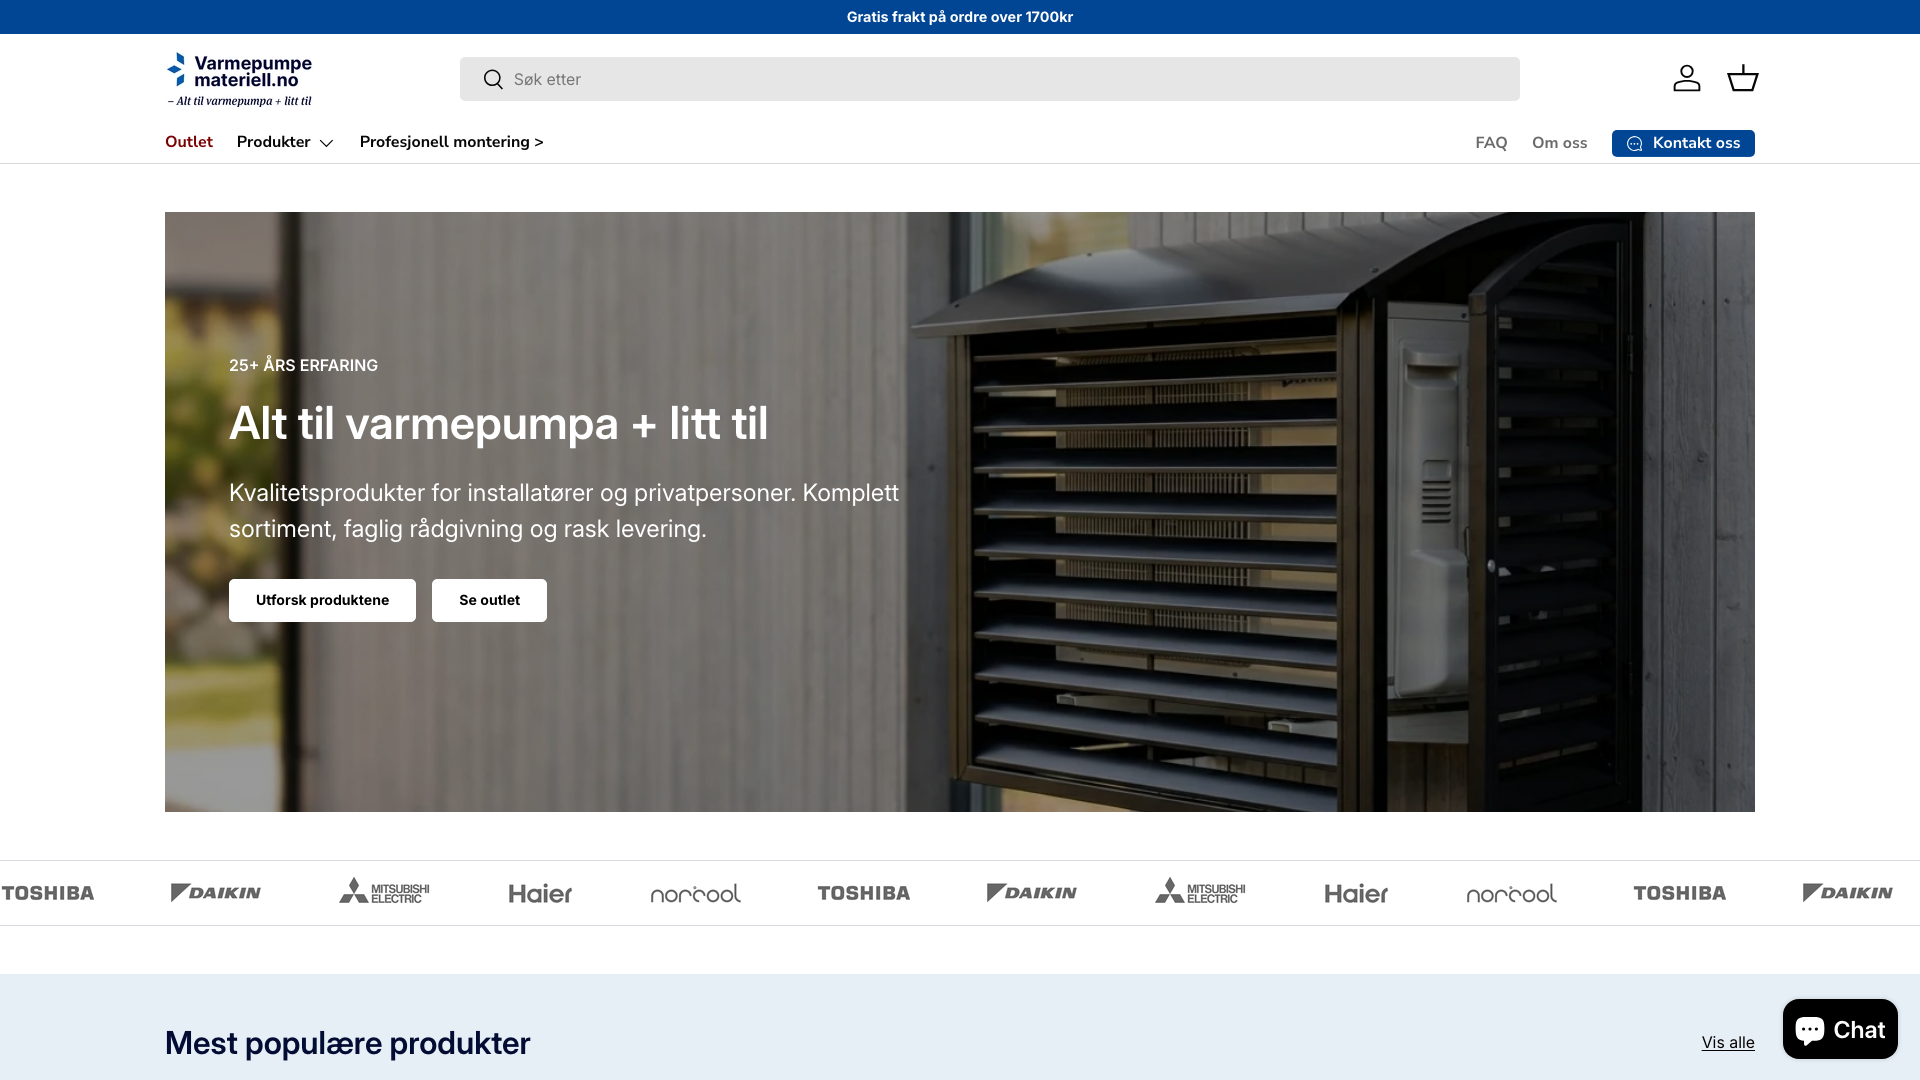
Task: Go to the FAQ page
Action: pyautogui.click(x=1491, y=143)
